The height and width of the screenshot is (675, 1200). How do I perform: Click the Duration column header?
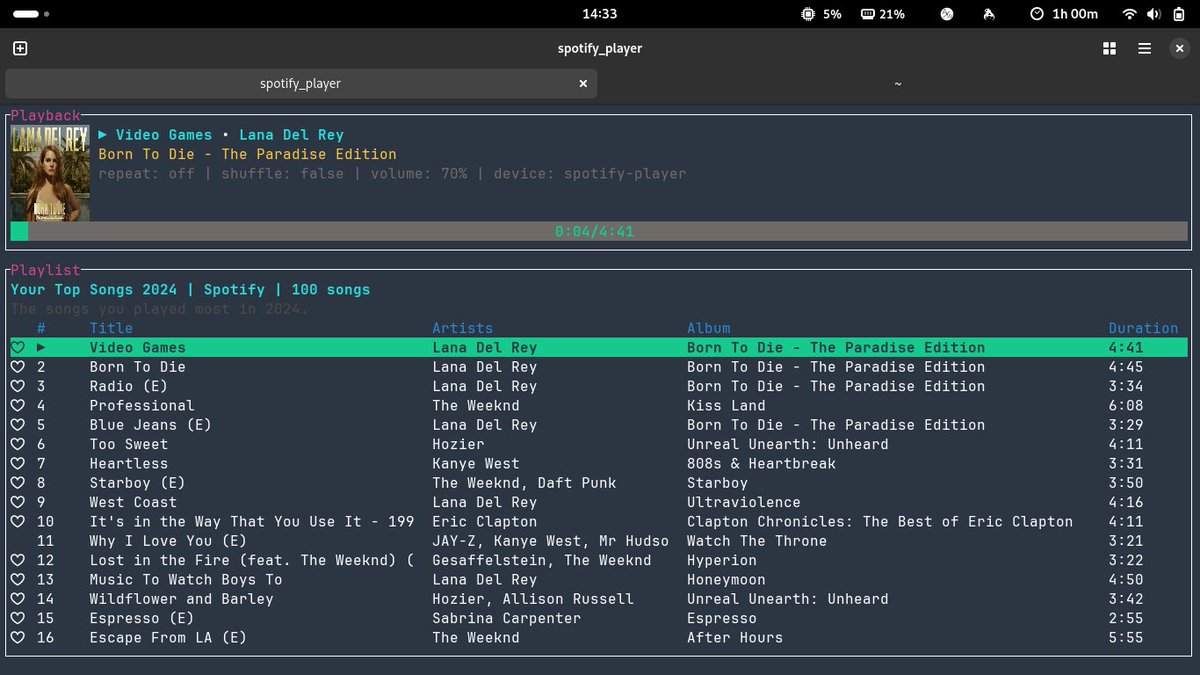point(1143,328)
